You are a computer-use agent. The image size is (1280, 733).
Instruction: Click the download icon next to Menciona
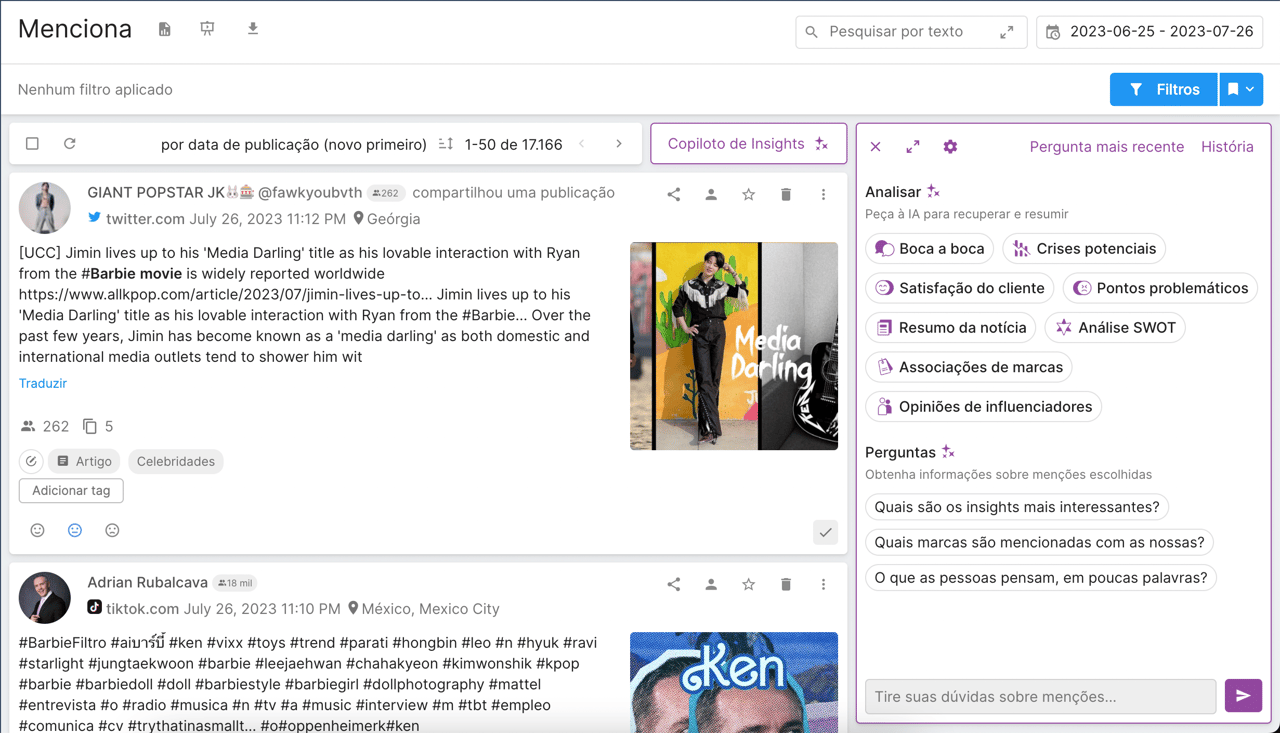pos(253,29)
